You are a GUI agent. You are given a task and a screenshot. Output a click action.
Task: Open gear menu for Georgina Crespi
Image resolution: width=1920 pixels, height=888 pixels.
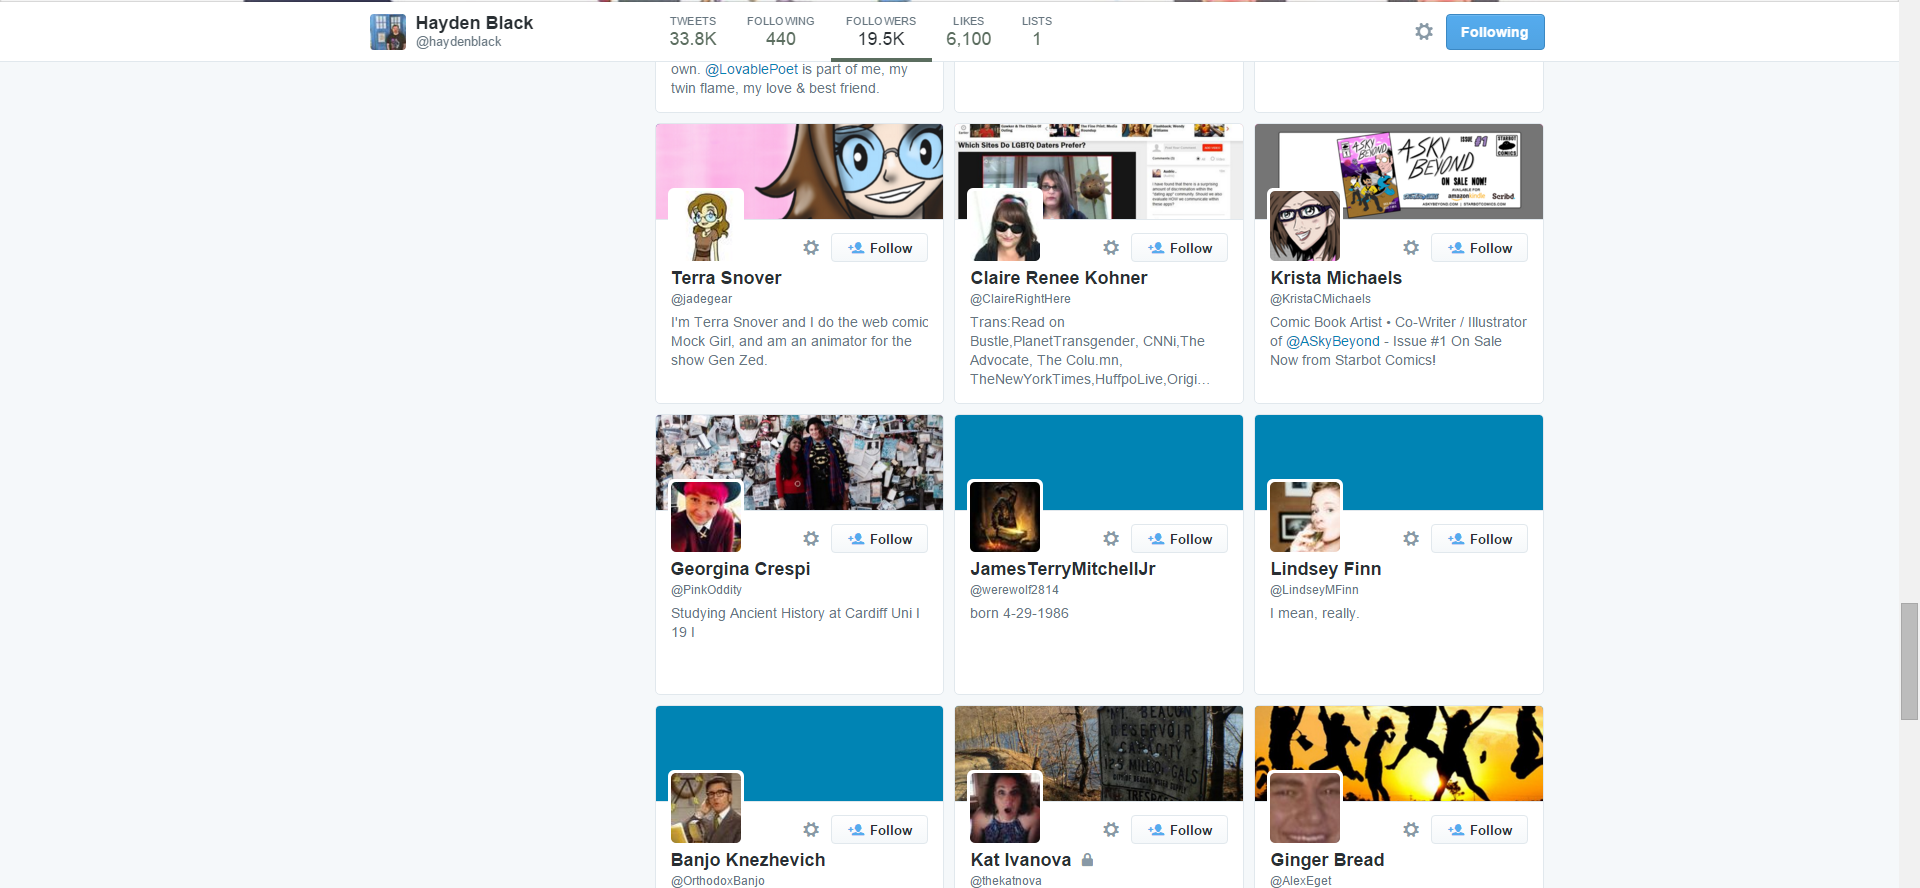811,538
